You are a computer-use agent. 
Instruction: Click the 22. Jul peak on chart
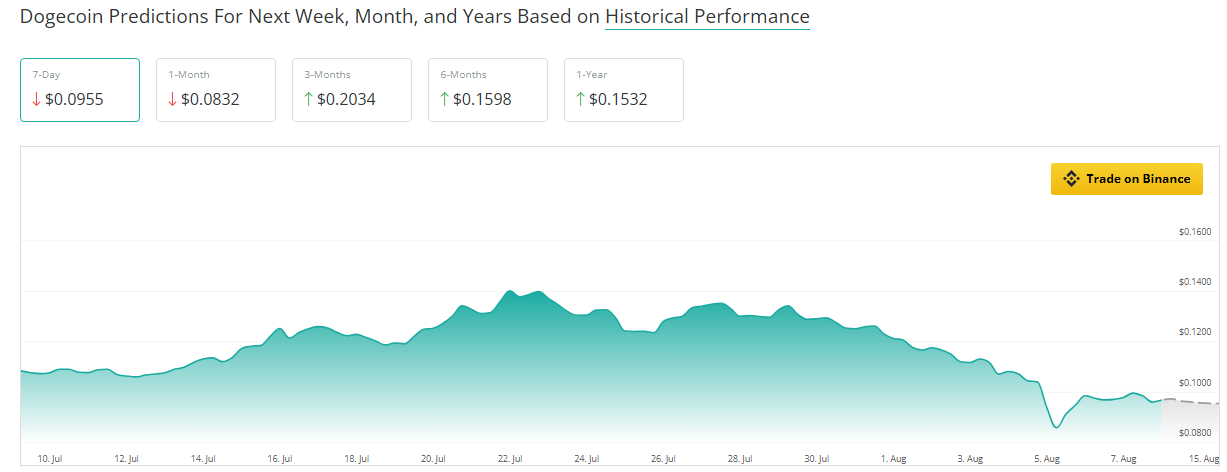(x=510, y=291)
